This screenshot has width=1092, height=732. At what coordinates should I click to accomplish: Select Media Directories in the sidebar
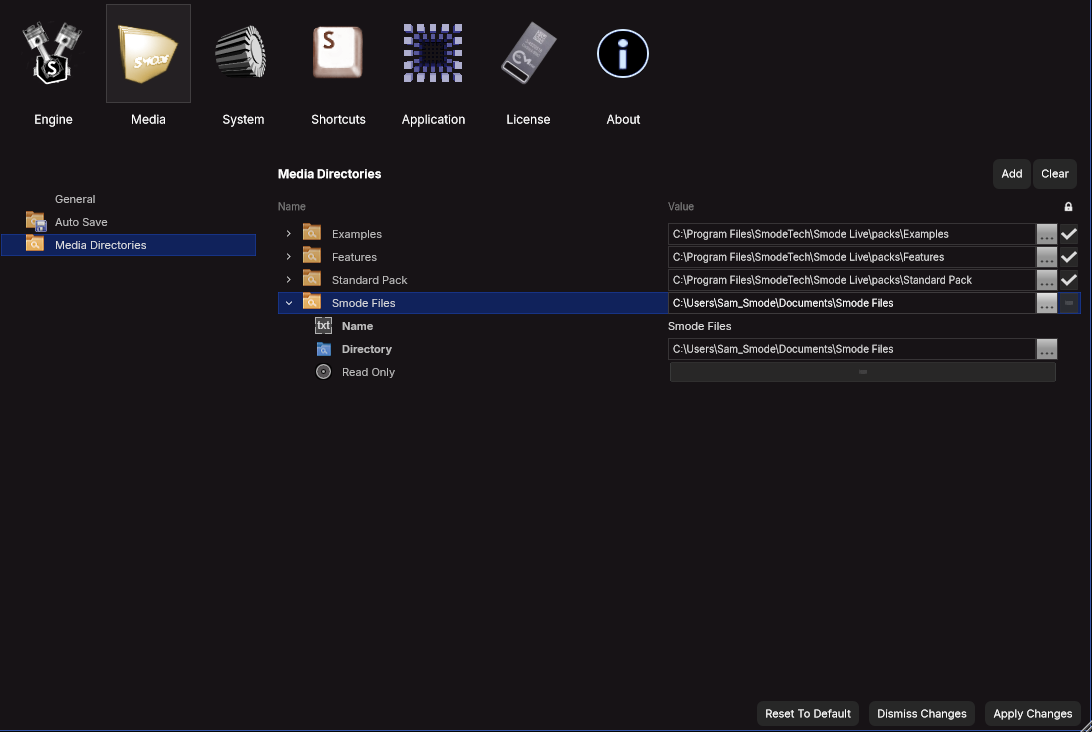129,244
